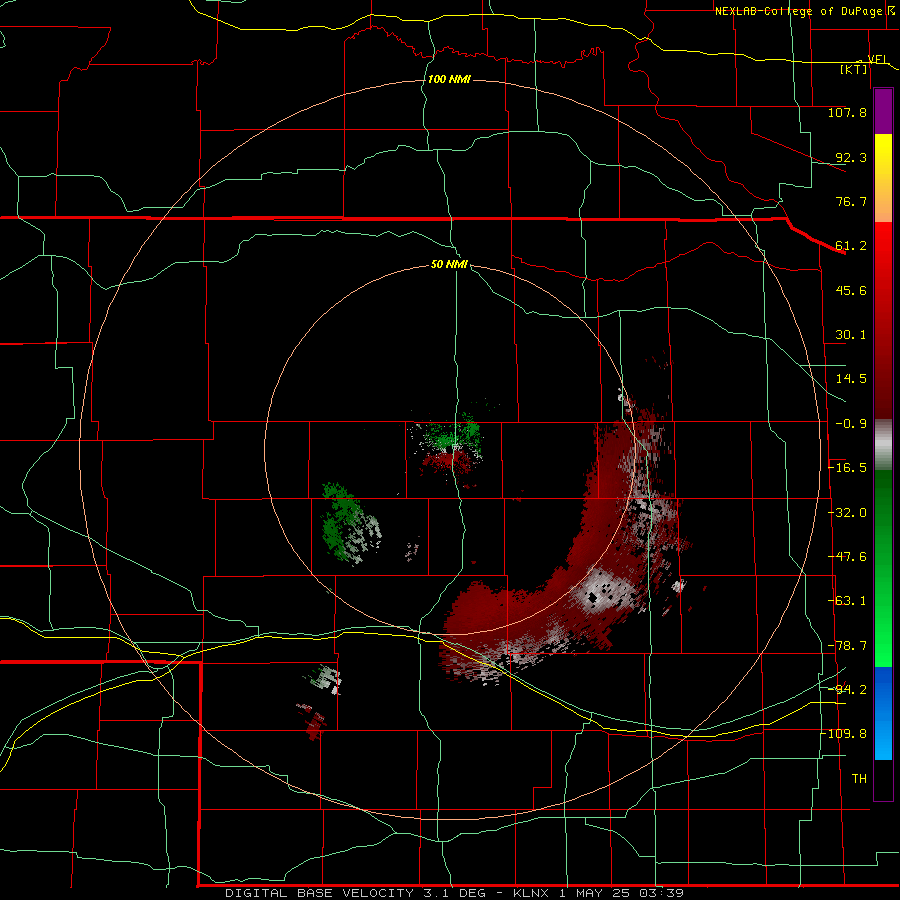Select the 76.7 legend value
The width and height of the screenshot is (900, 900).
pyautogui.click(x=851, y=201)
